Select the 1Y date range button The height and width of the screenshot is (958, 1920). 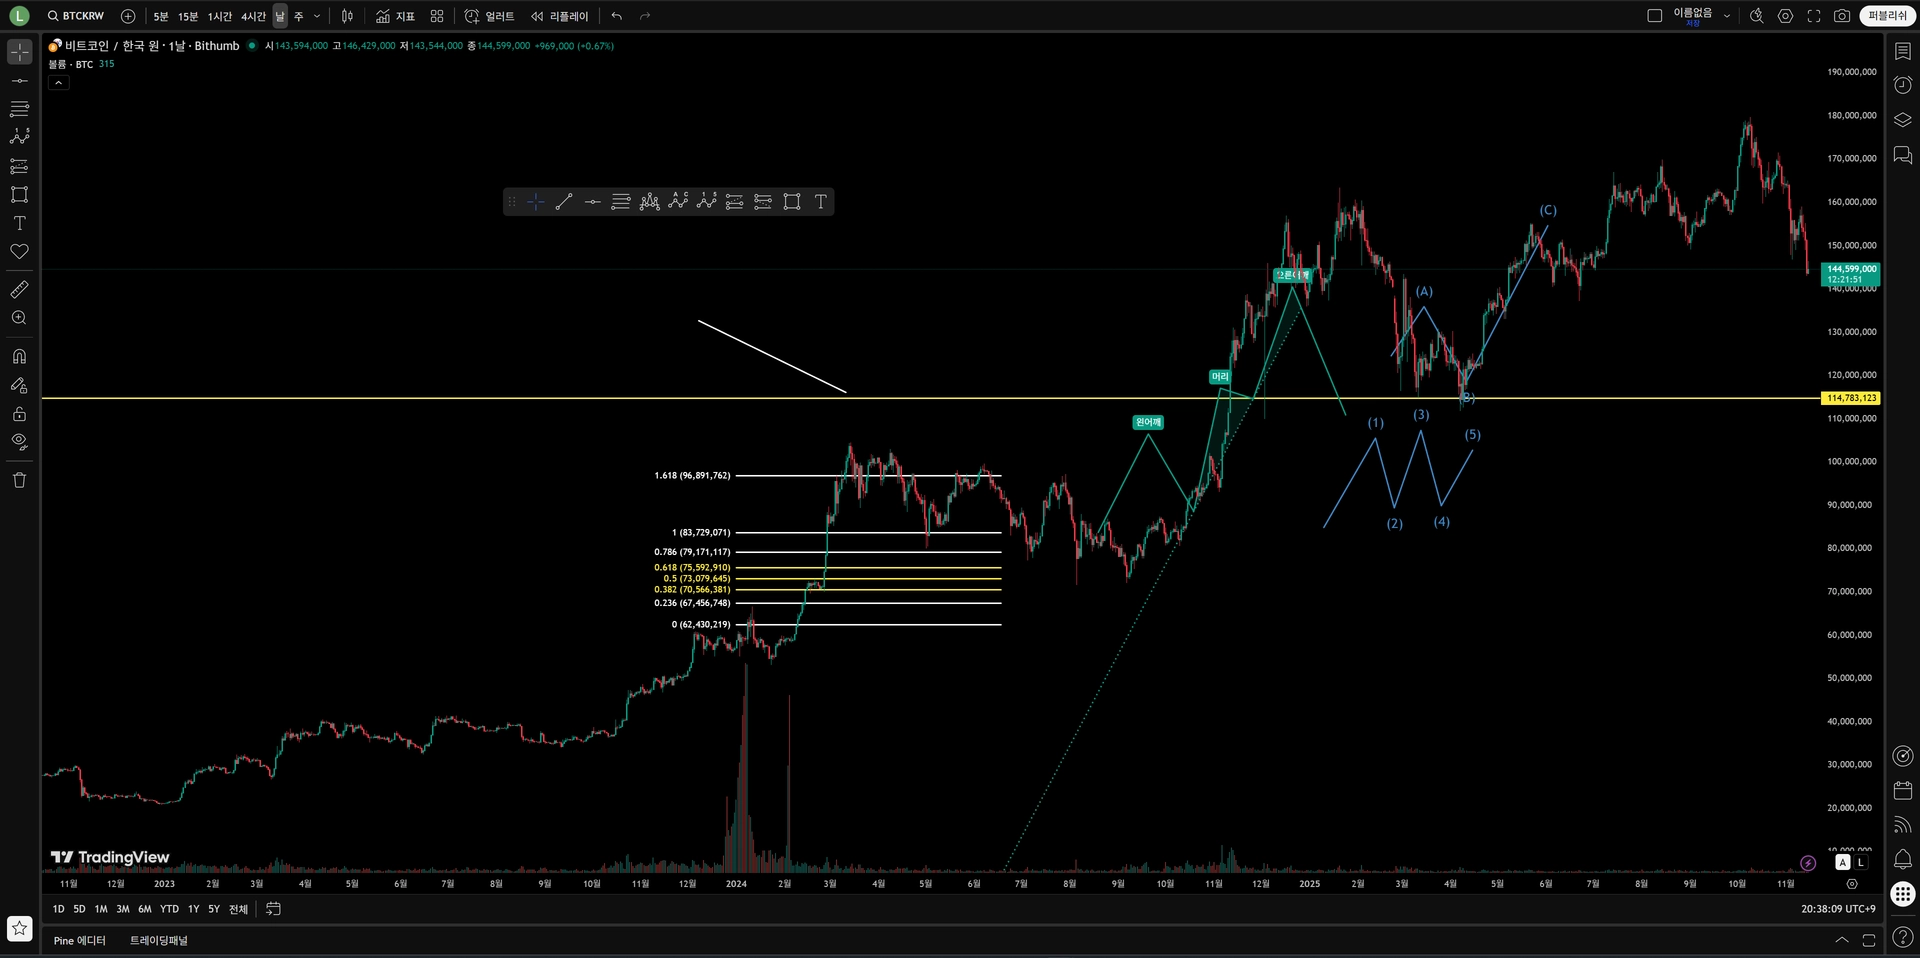[x=193, y=909]
